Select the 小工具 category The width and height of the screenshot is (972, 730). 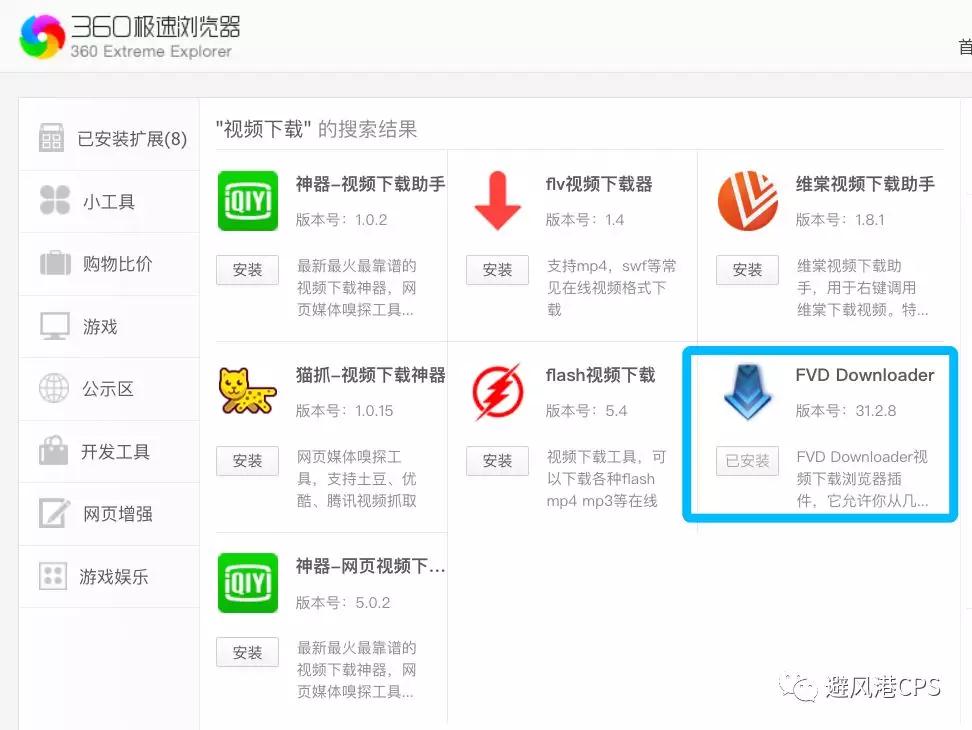(109, 201)
